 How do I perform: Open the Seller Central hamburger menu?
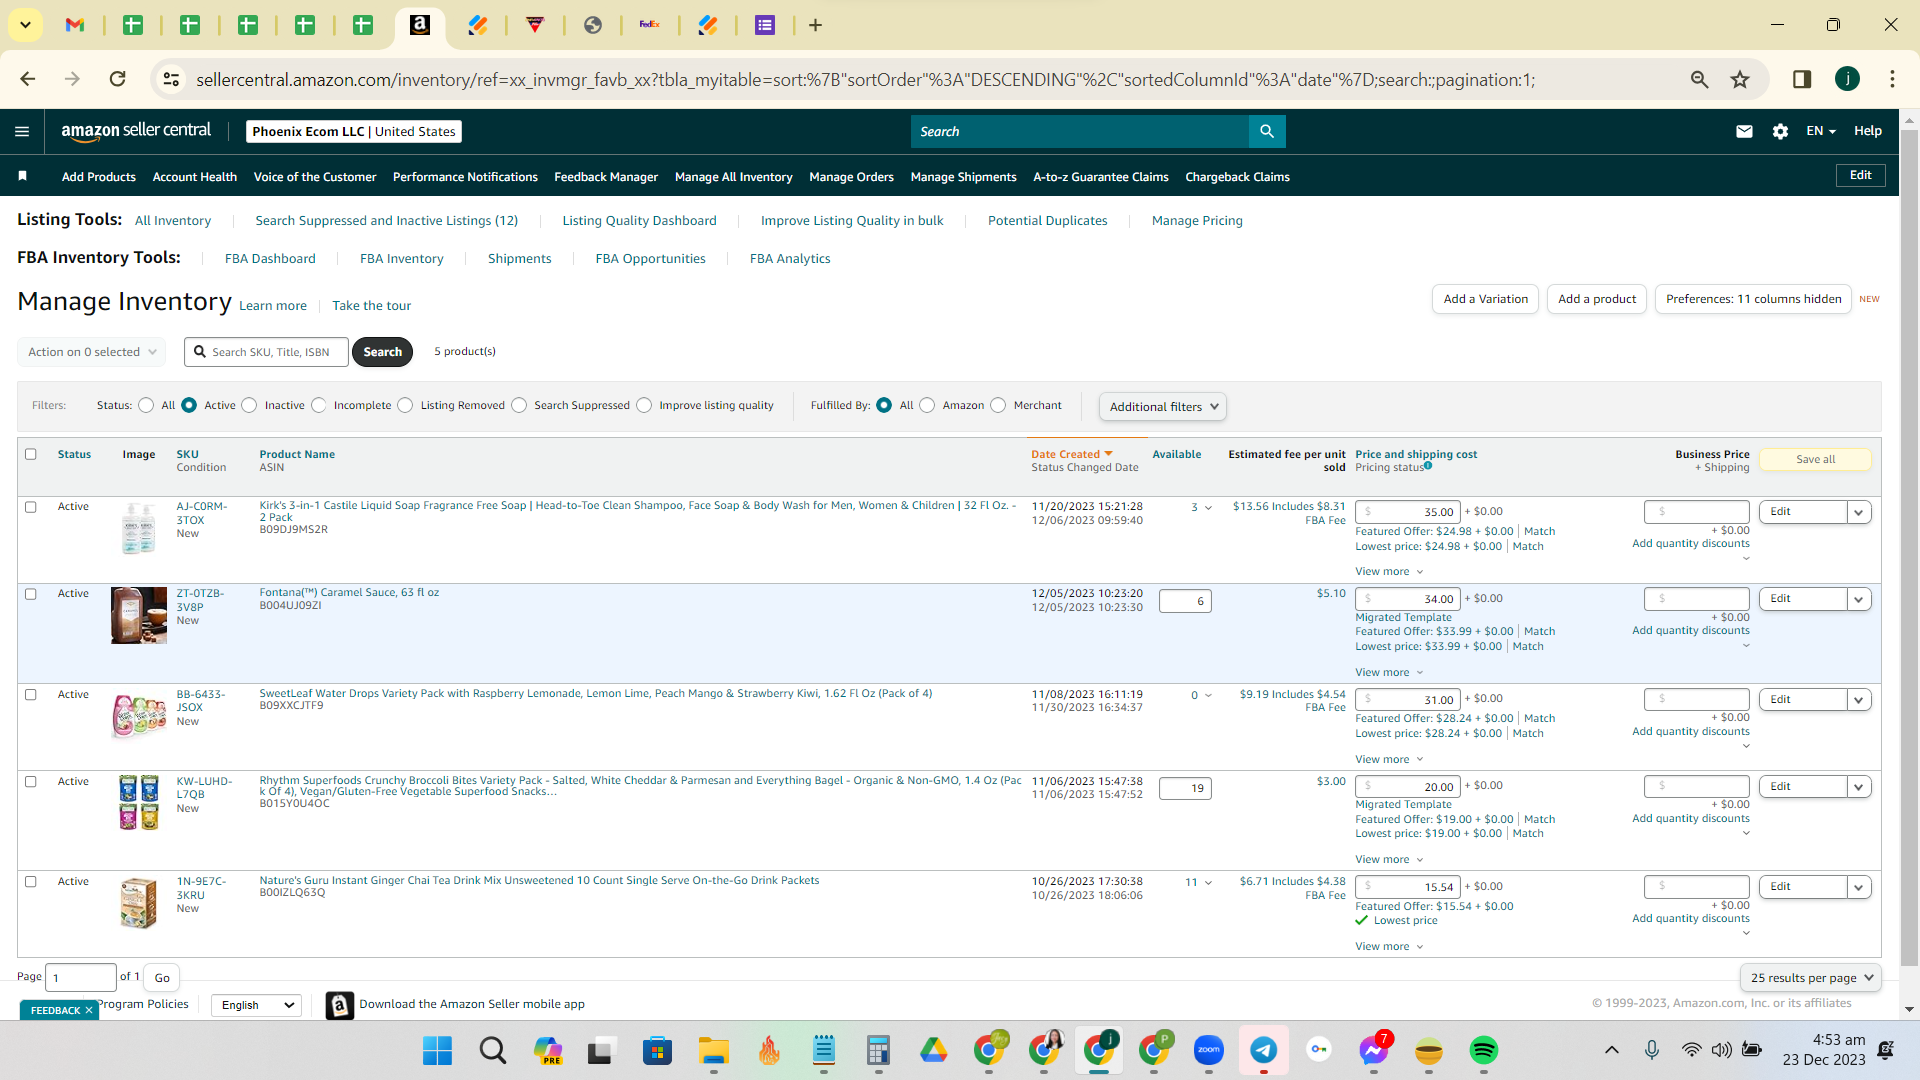coord(22,131)
